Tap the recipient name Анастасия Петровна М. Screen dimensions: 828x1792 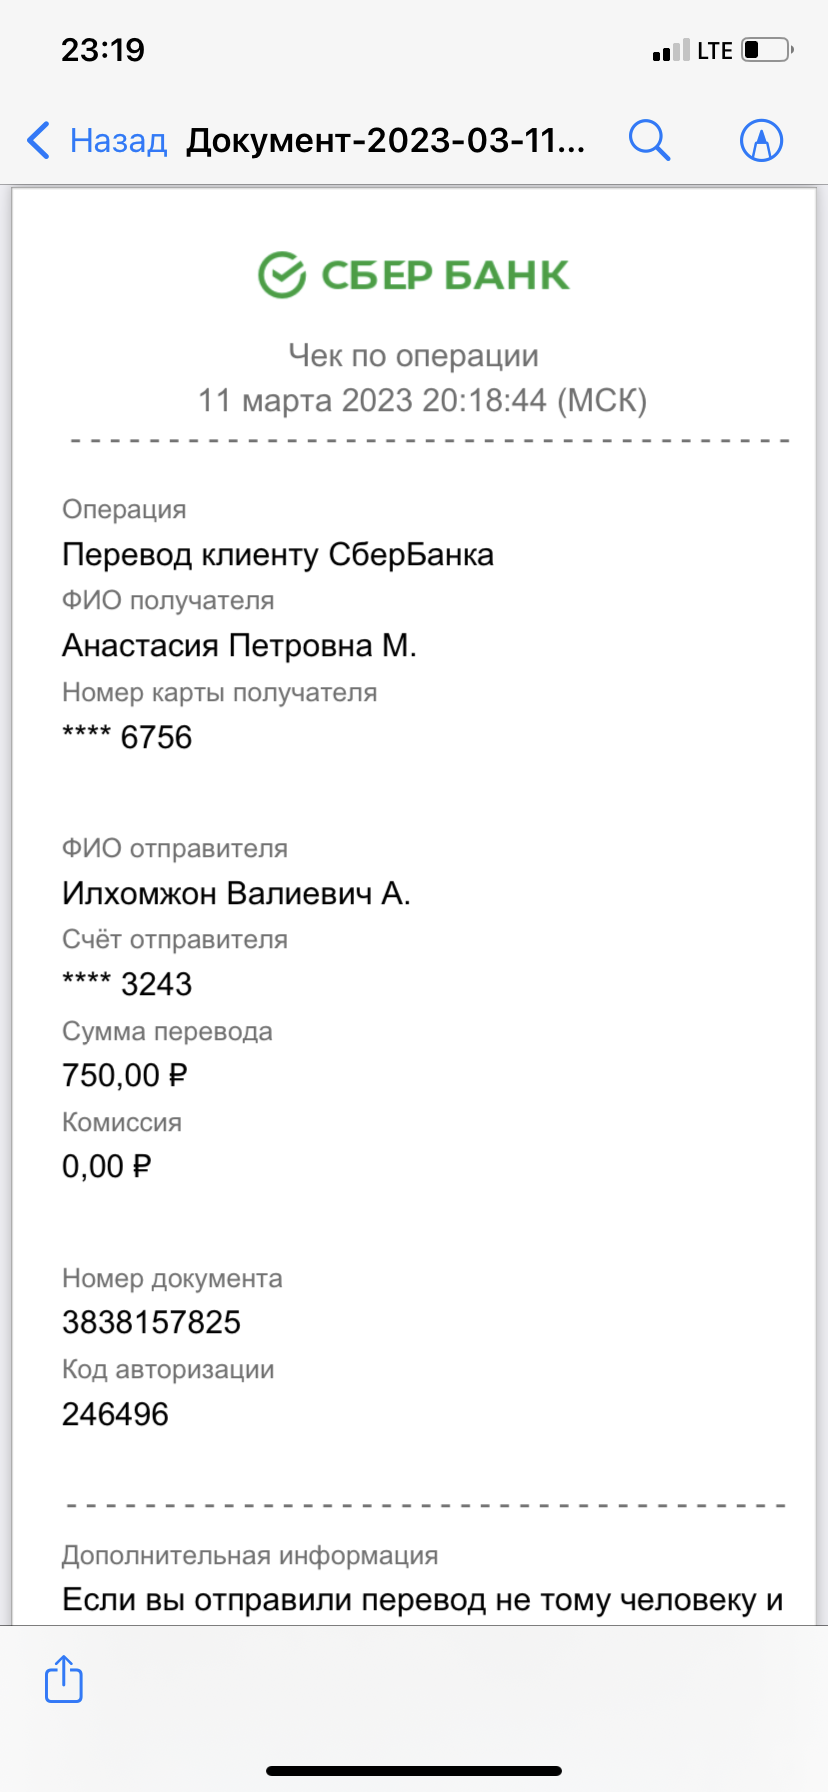tap(239, 646)
